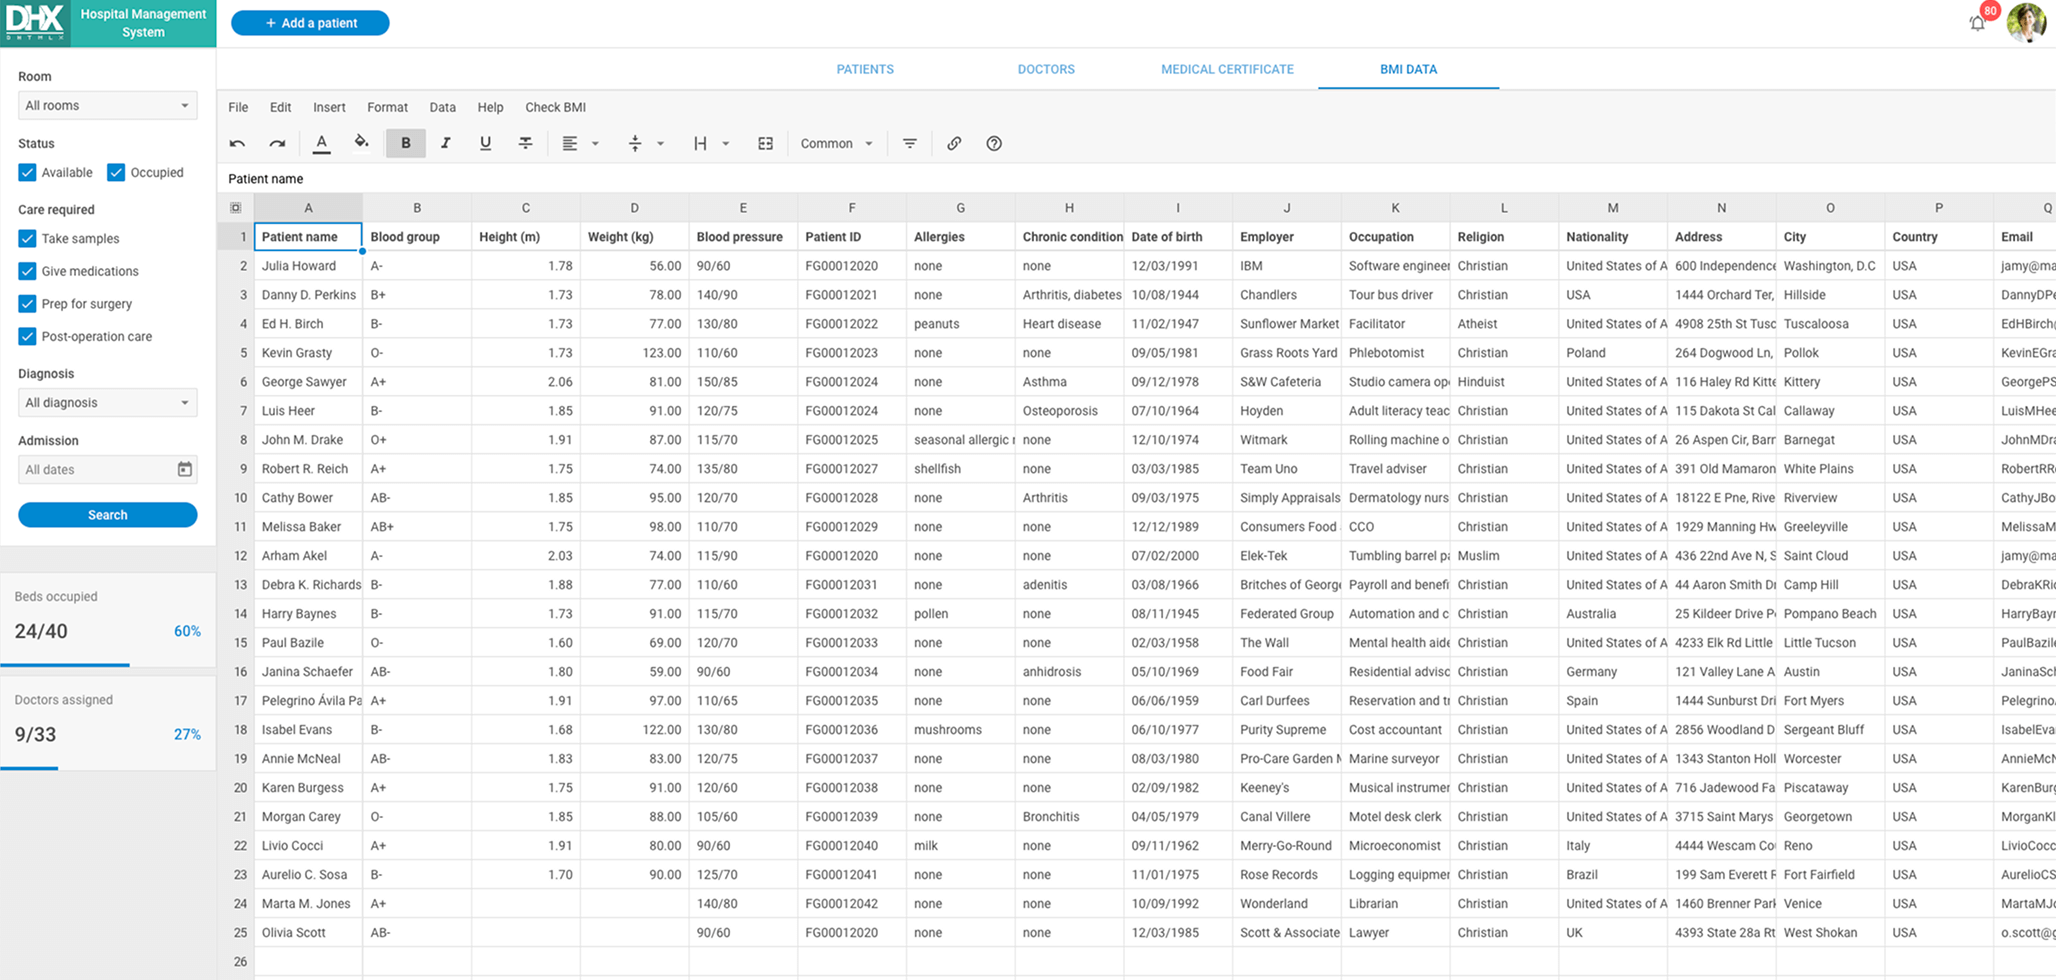This screenshot has height=980, width=2056.
Task: Open the Check BMI menu
Action: click(555, 107)
